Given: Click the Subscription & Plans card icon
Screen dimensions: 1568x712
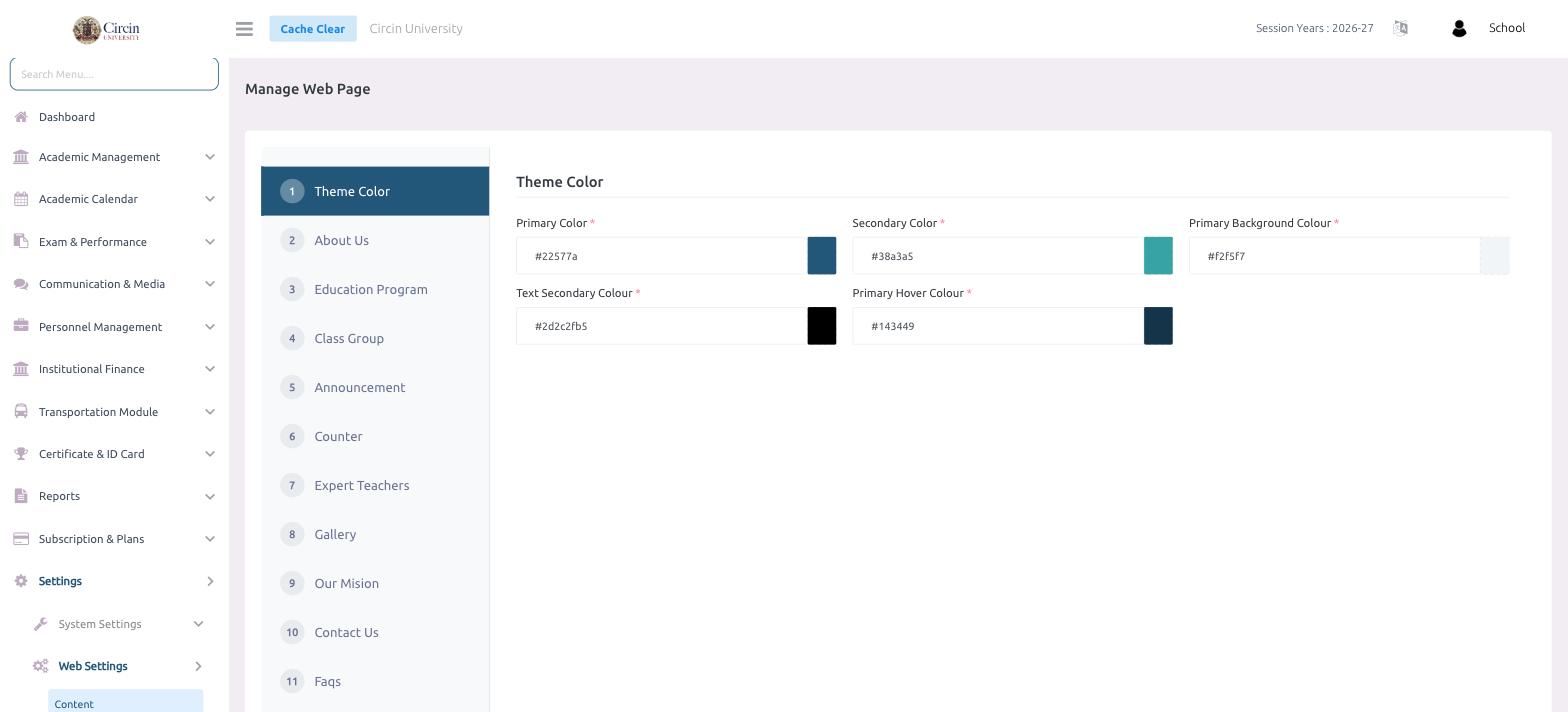Looking at the screenshot, I should pyautogui.click(x=21, y=539).
